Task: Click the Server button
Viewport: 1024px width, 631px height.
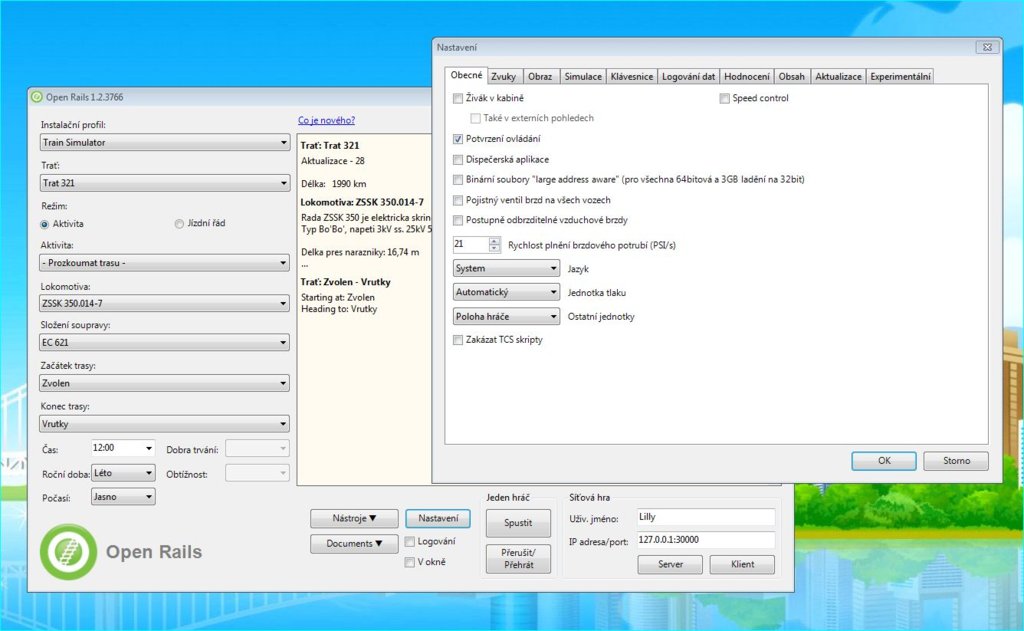Action: tap(670, 564)
